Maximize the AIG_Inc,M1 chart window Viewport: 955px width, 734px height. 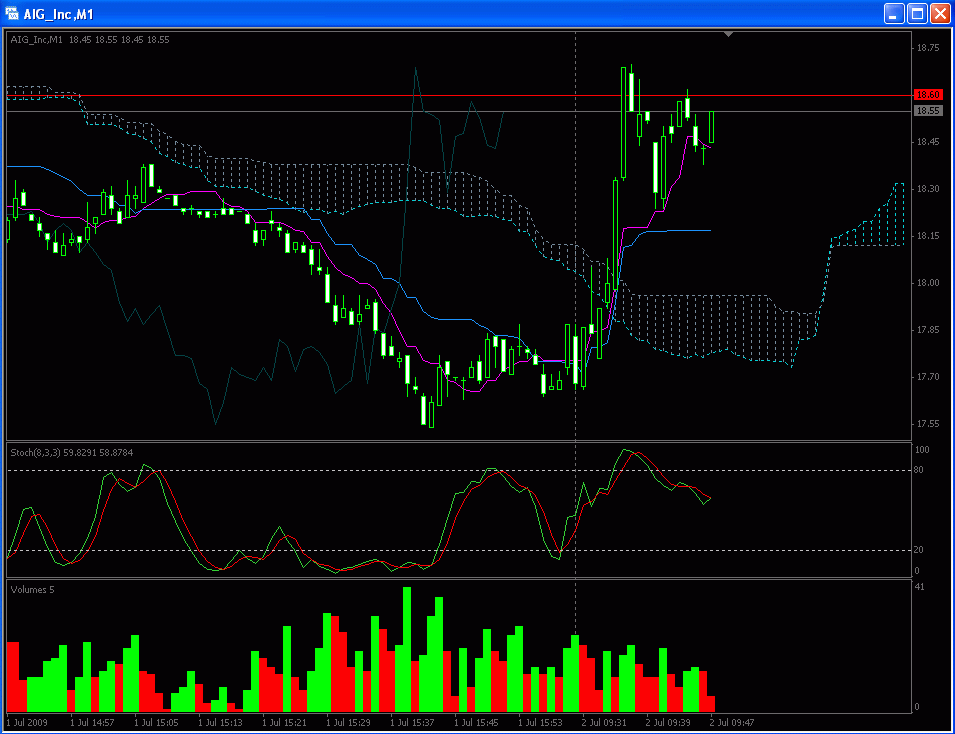click(917, 13)
